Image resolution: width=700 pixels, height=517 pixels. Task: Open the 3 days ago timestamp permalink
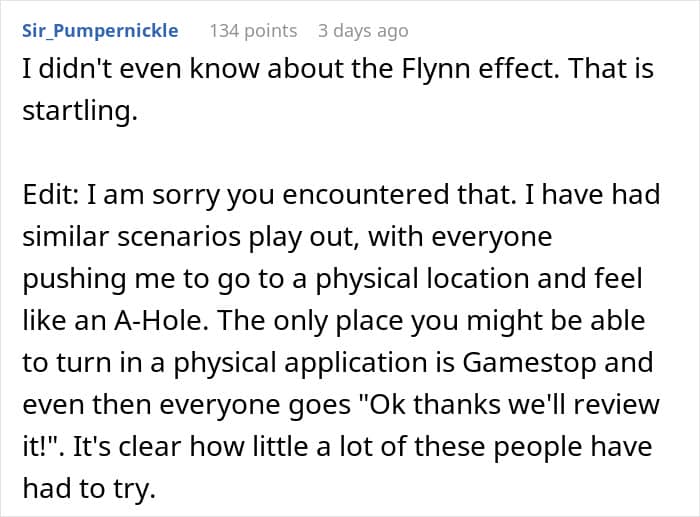pyautogui.click(x=363, y=31)
